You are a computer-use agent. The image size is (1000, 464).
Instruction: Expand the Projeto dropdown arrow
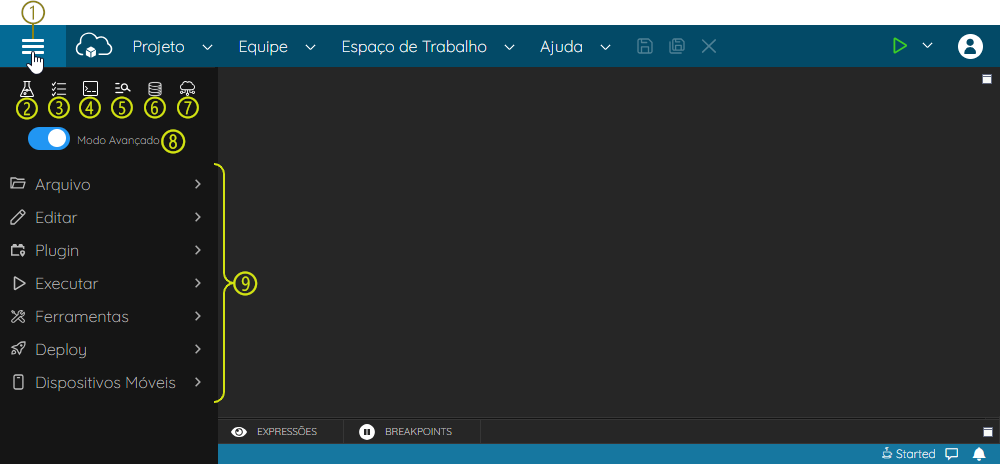(x=207, y=47)
